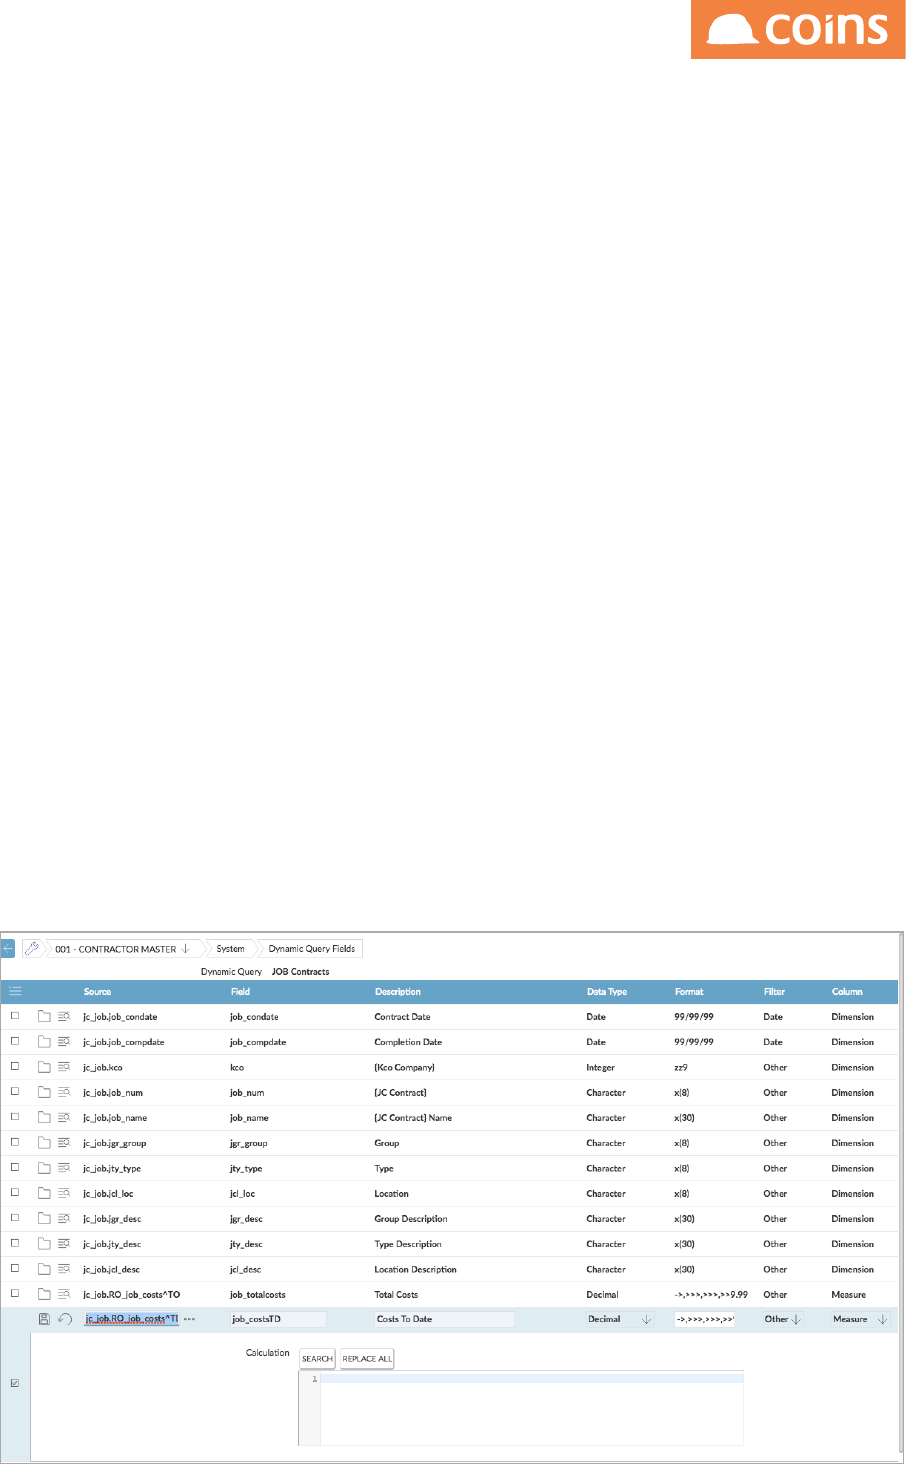The height and width of the screenshot is (1464, 906).
Task: Click the job_costsTD field name input
Action: [x=278, y=1319]
